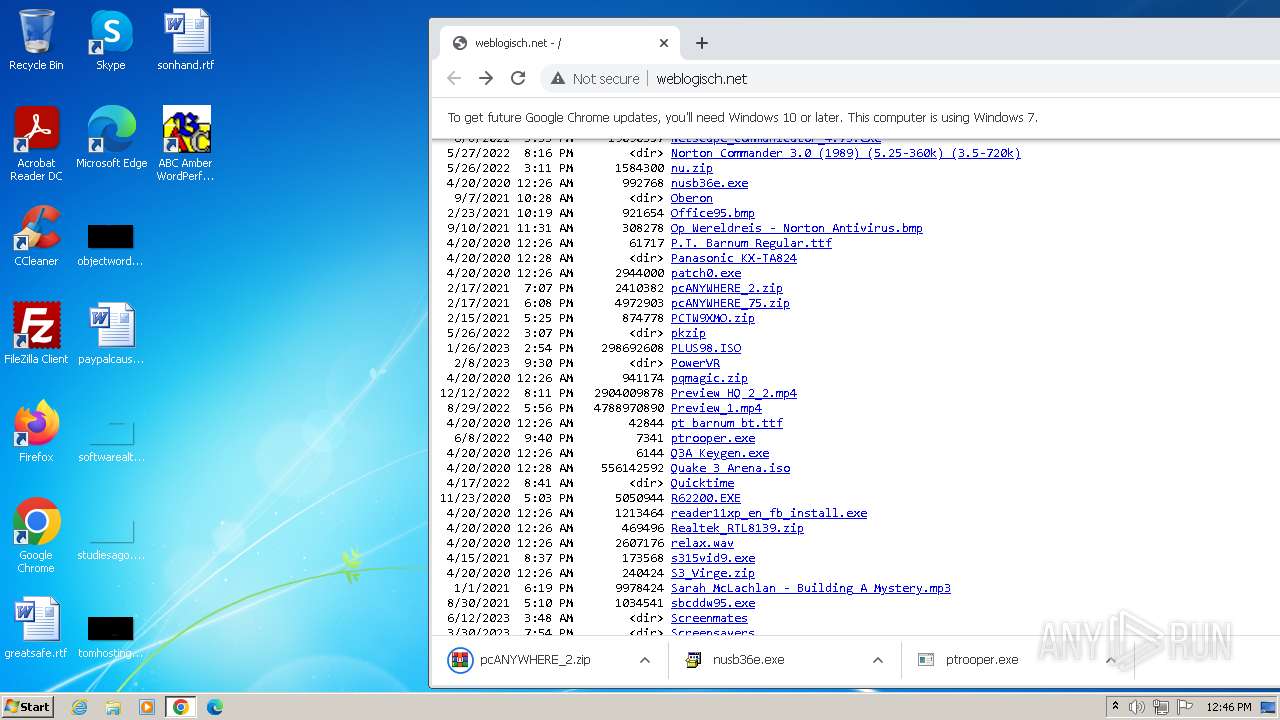Click reader11xp_en_fb_install.exe link
Viewport: 1280px width, 720px height.
[768, 513]
